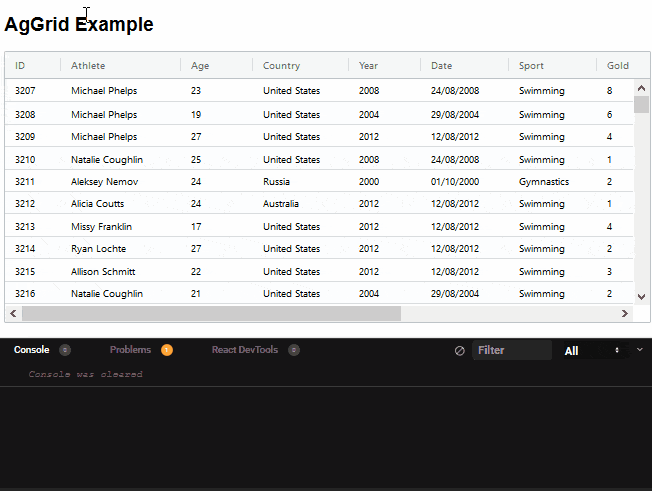Screen dimensions: 652x491
Task: Click the horizontal scroll right arrow
Action: 625,313
